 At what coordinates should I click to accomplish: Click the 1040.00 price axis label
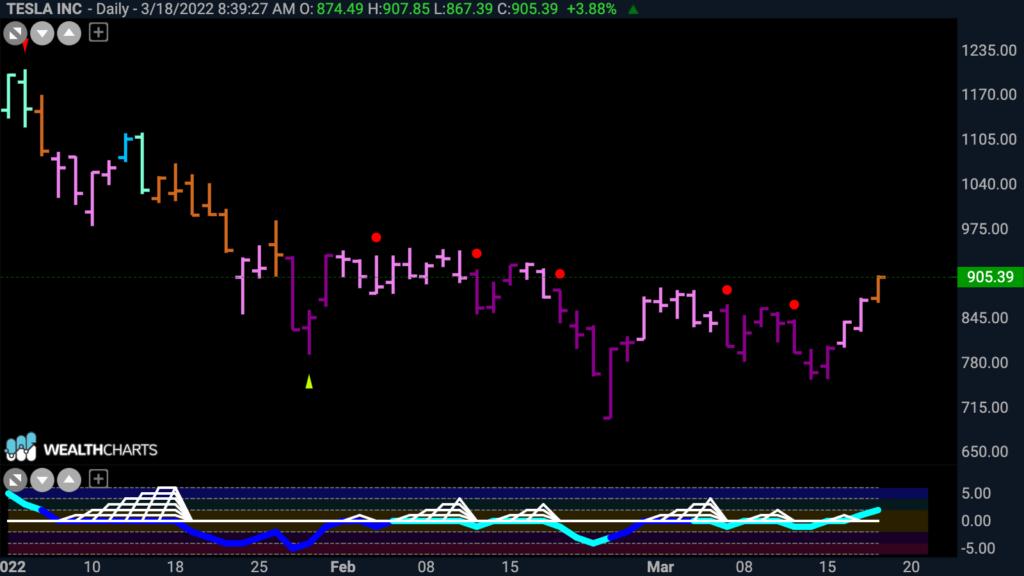(x=989, y=184)
